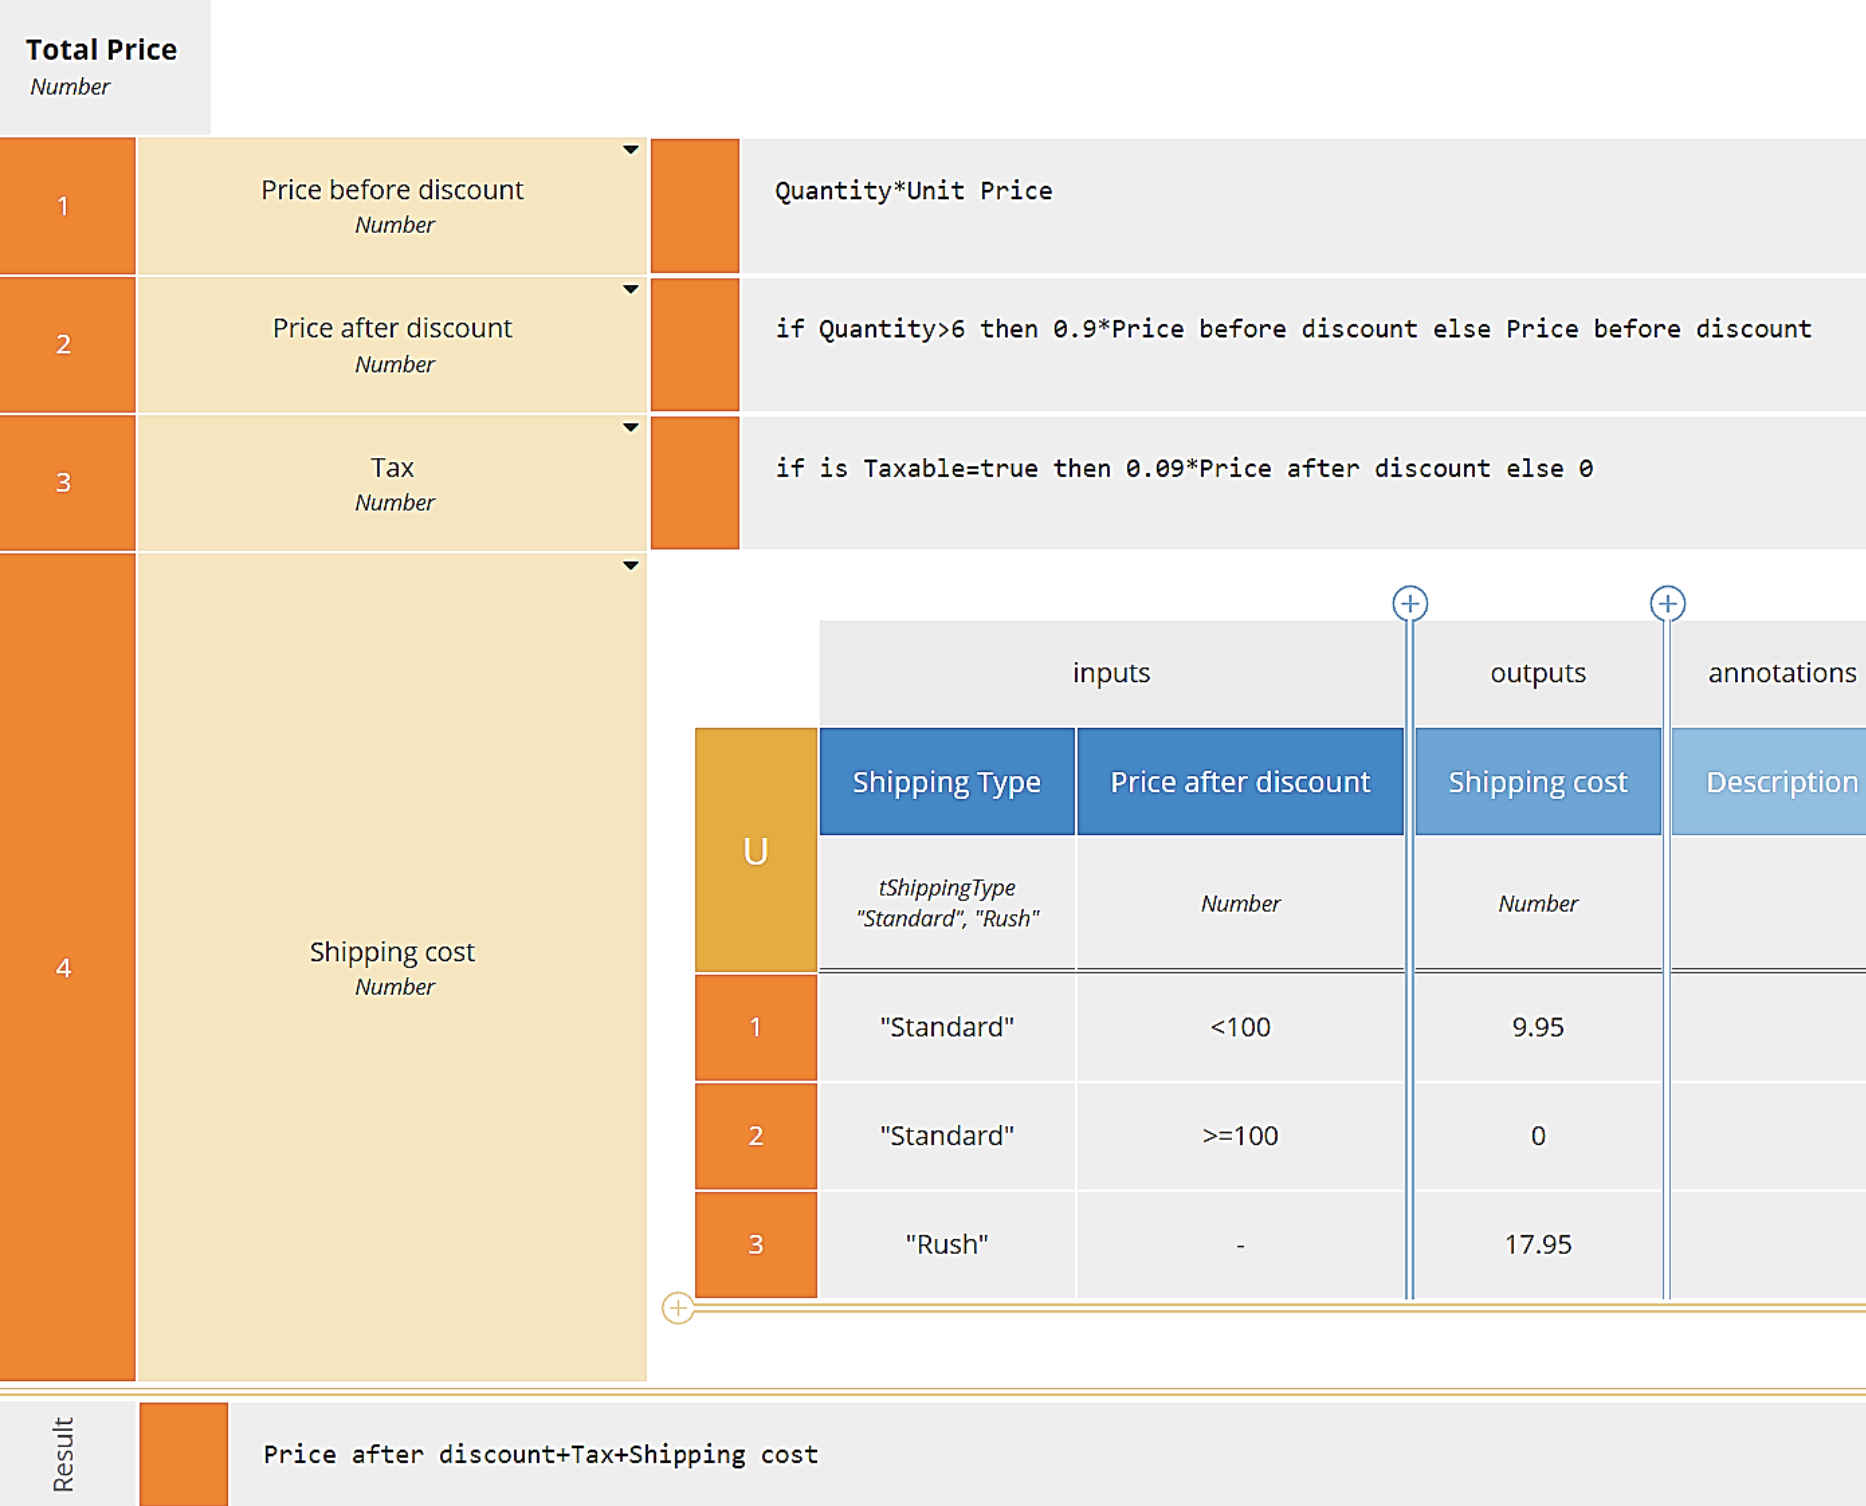Select the Shipping cost output column header
The width and height of the screenshot is (1866, 1506).
pyautogui.click(x=1537, y=781)
